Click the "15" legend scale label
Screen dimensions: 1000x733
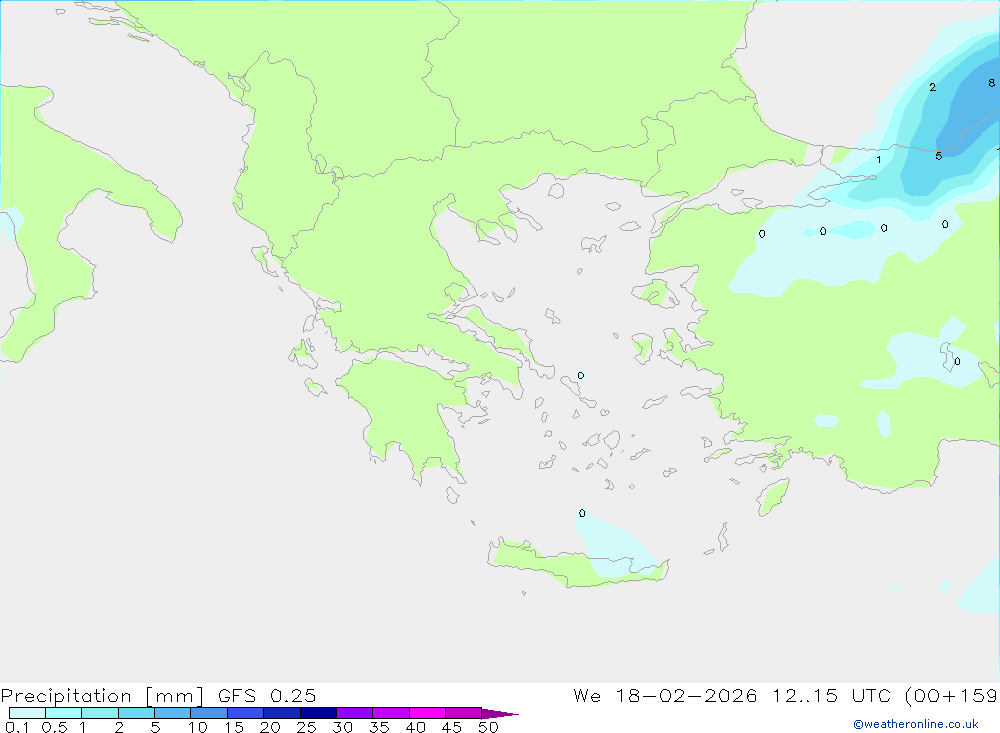click(x=234, y=727)
